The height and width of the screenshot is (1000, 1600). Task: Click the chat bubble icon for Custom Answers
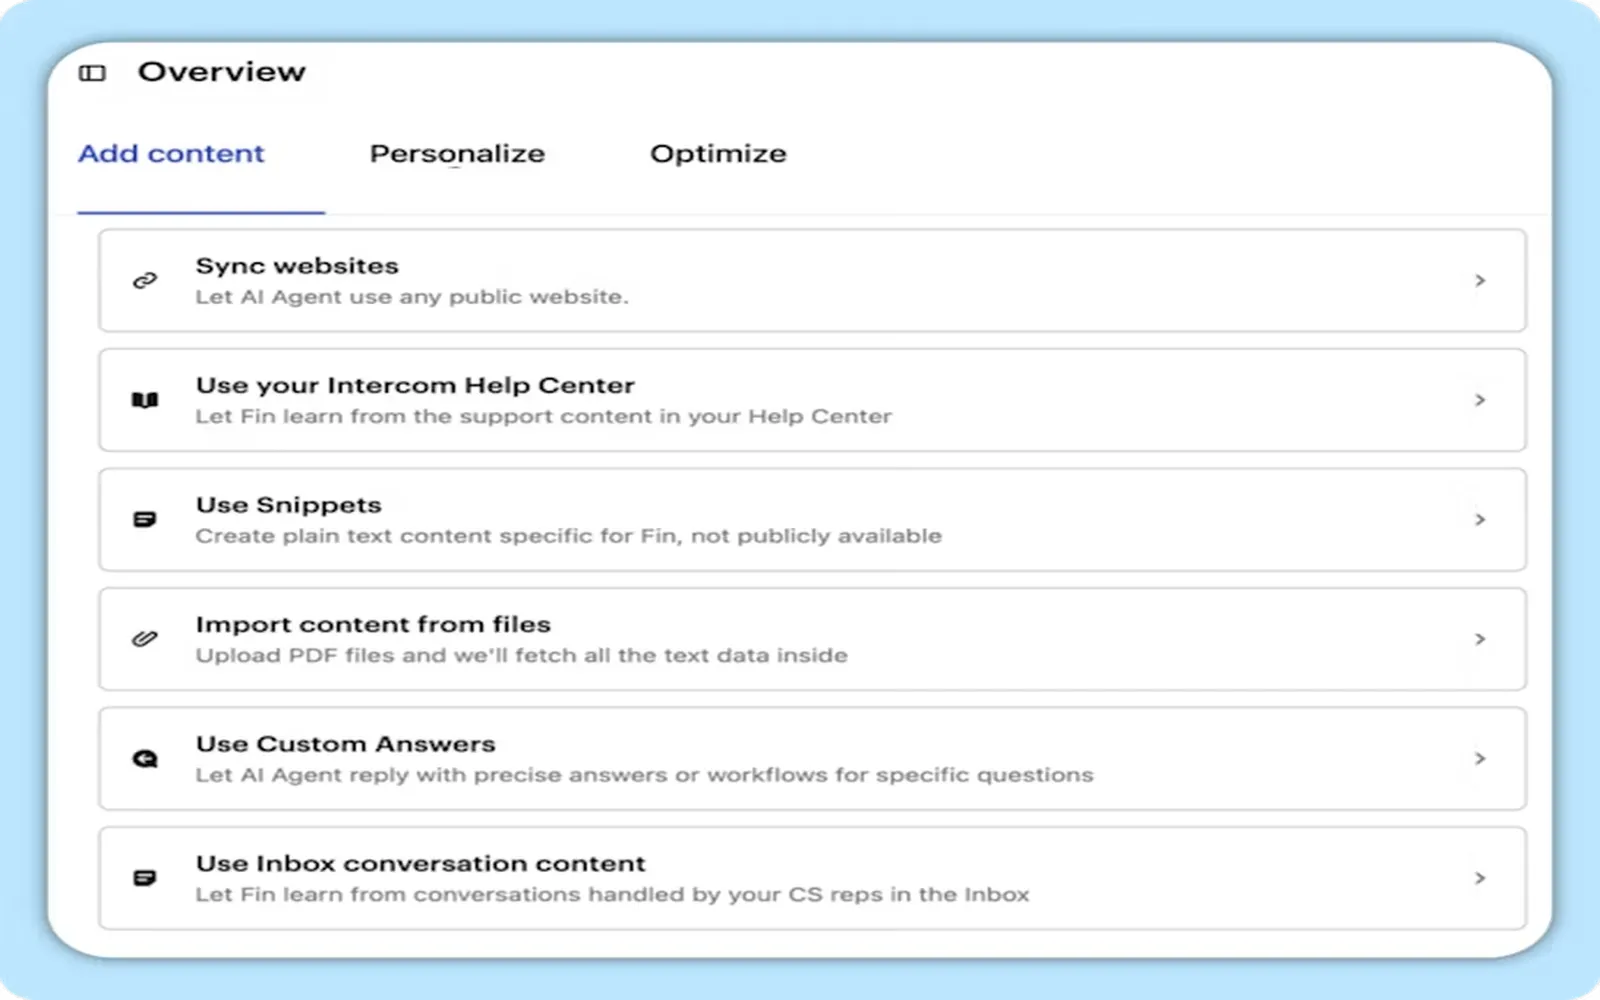tap(145, 758)
